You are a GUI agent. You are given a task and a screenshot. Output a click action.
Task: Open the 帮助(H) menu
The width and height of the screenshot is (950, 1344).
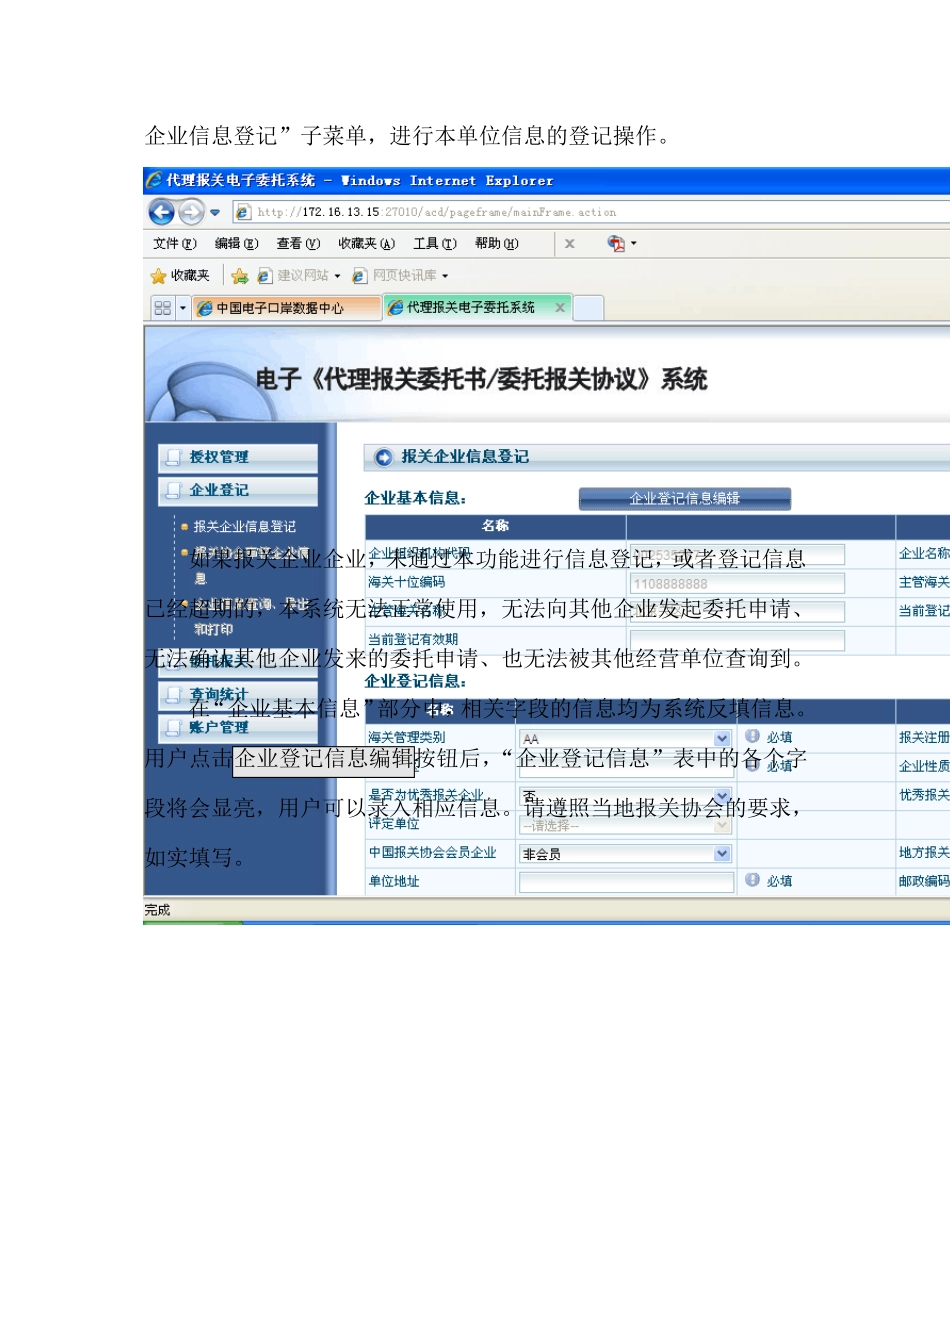496,243
